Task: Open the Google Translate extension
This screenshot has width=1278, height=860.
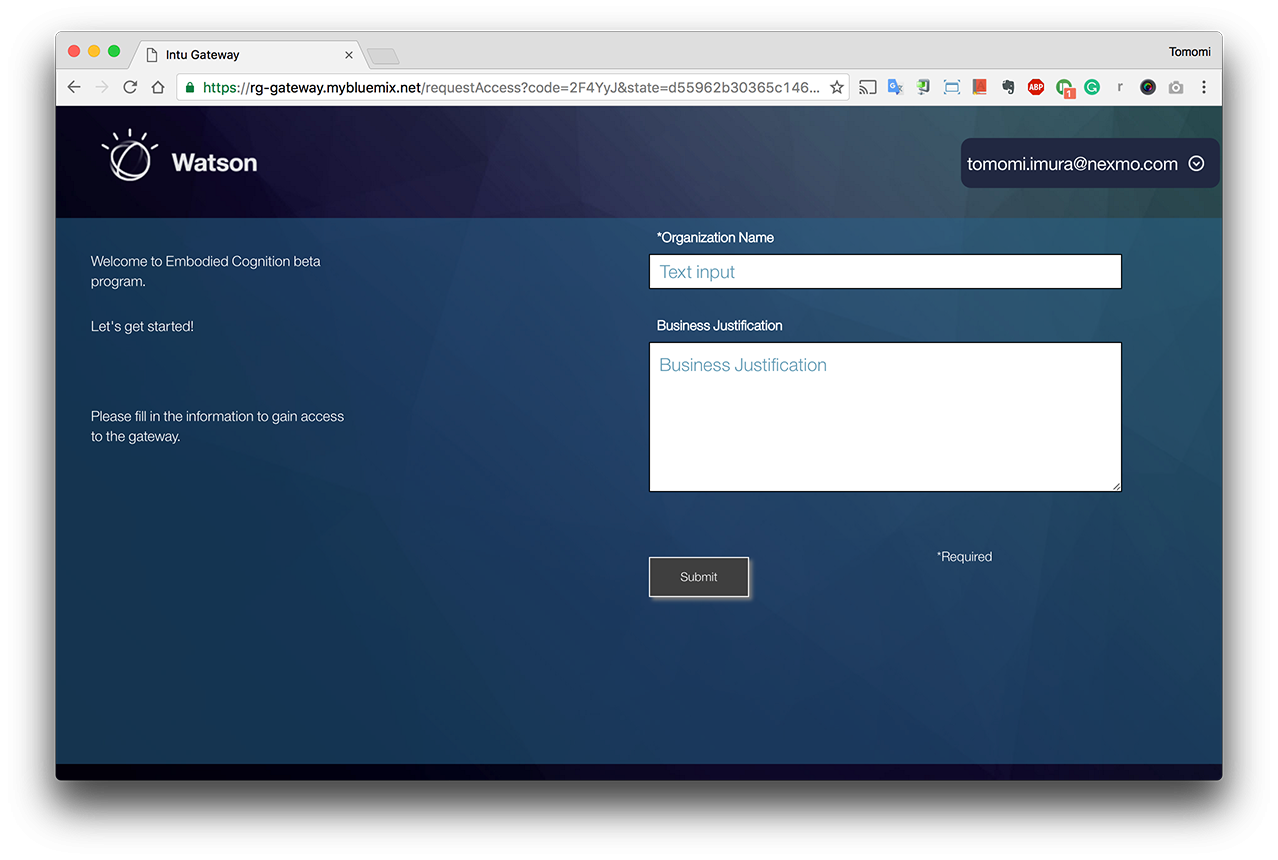Action: tap(896, 87)
